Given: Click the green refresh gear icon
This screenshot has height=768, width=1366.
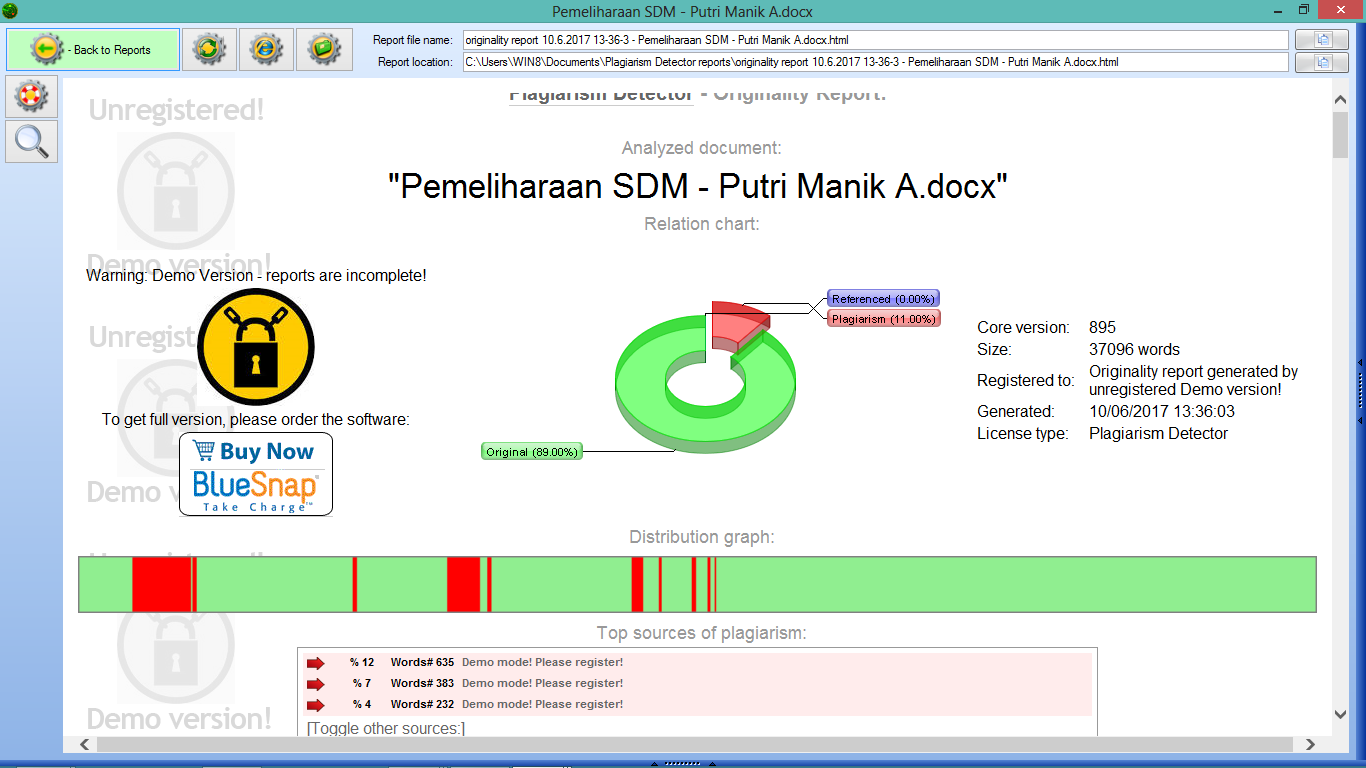Looking at the screenshot, I should (x=209, y=49).
